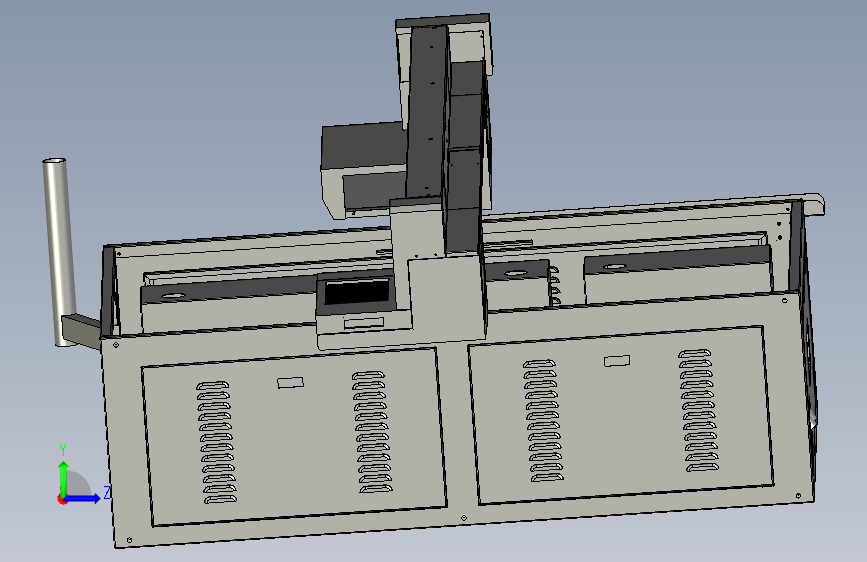Select the left vented front panel of the model

[294, 437]
